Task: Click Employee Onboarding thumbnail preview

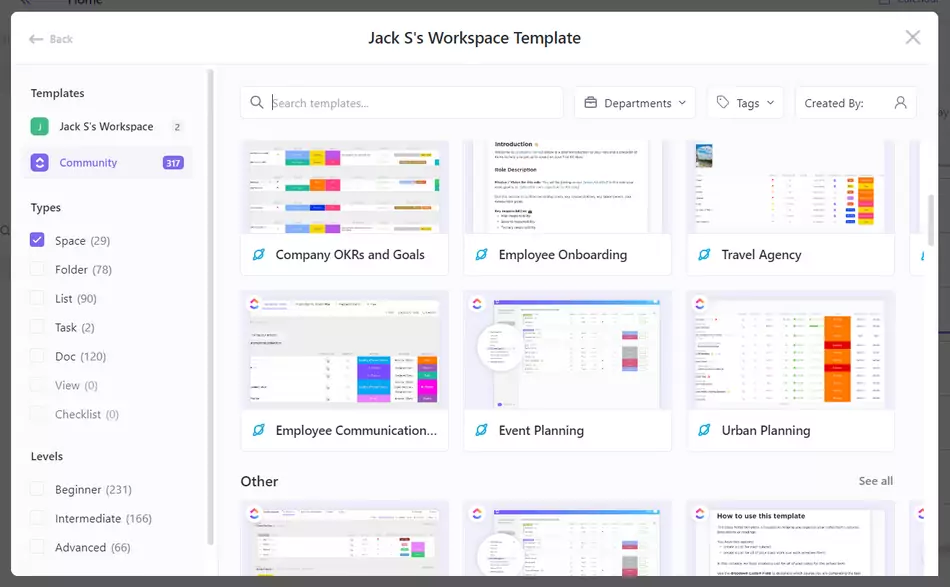Action: click(568, 188)
